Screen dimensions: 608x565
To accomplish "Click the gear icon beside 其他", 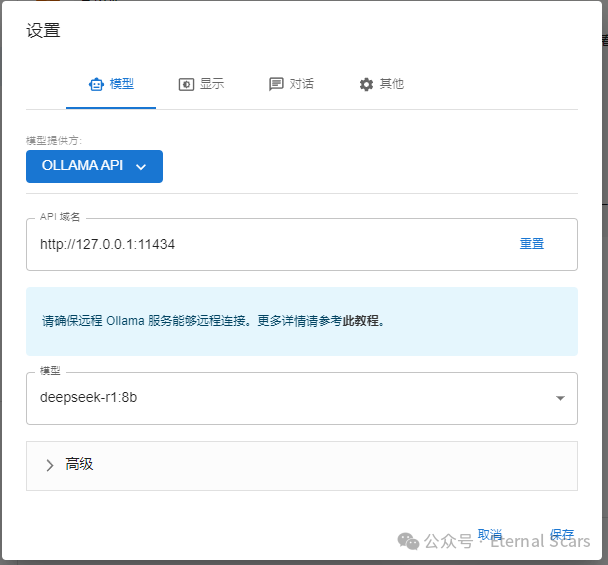I will coord(366,84).
